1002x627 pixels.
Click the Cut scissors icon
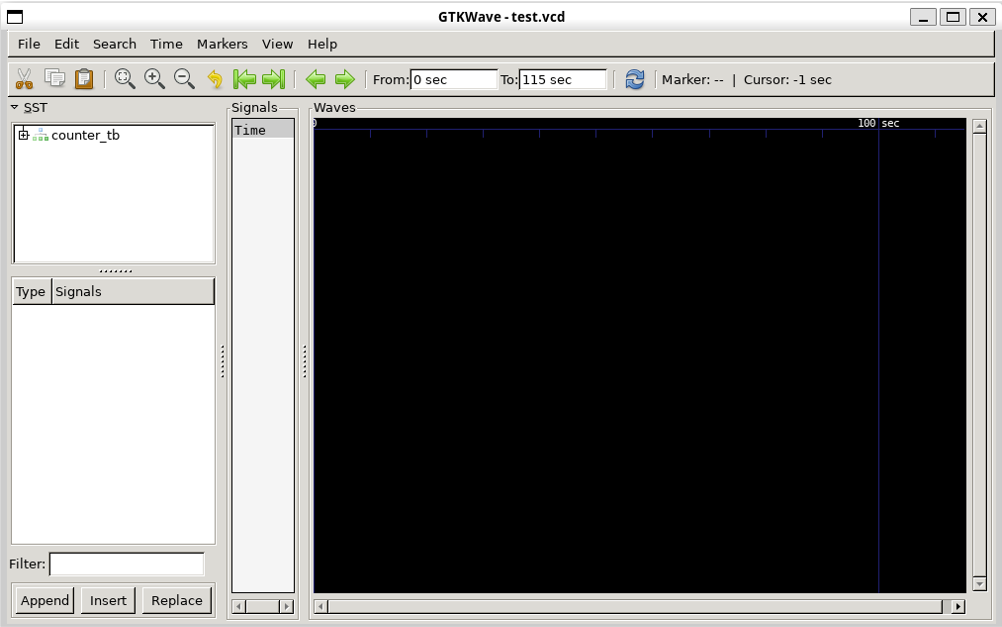(x=24, y=79)
